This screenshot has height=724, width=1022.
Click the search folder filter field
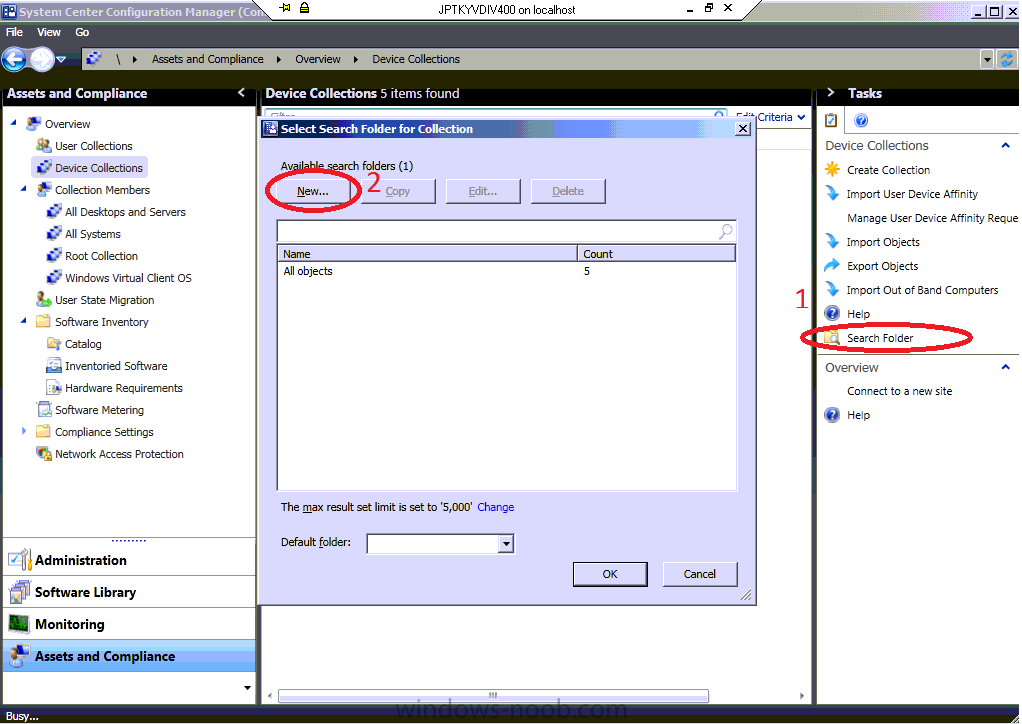coord(497,231)
